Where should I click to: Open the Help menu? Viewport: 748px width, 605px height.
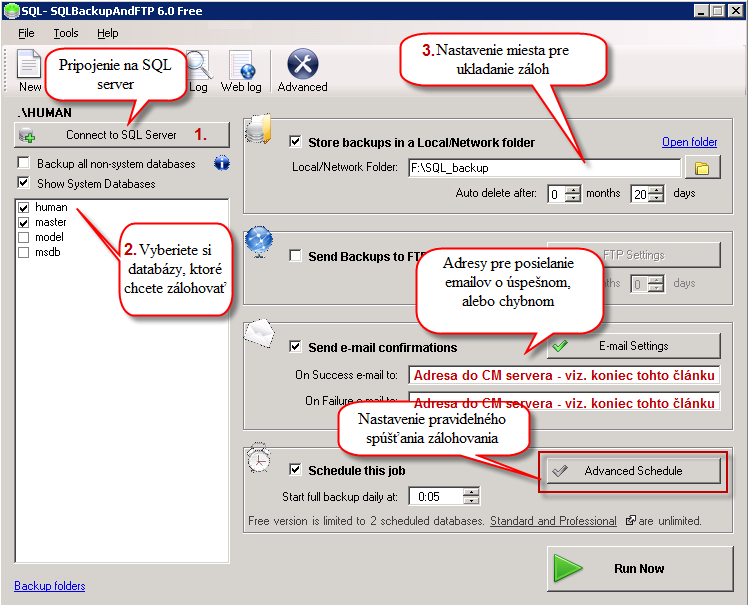(108, 33)
